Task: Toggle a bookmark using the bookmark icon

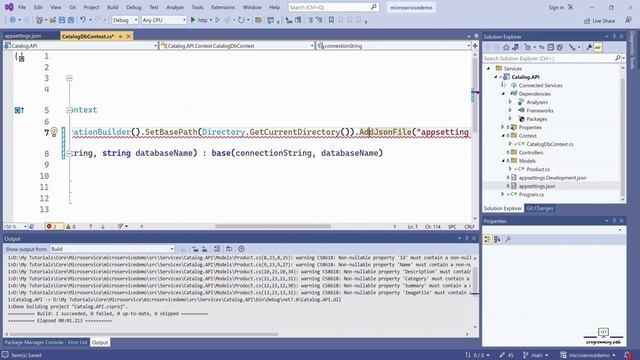Action: pyautogui.click(x=331, y=20)
